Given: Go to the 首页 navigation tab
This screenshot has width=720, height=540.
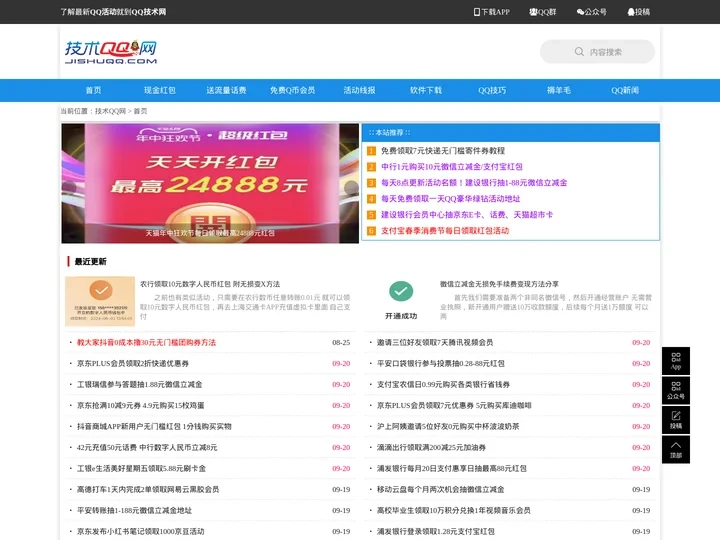Looking at the screenshot, I should point(93,90).
